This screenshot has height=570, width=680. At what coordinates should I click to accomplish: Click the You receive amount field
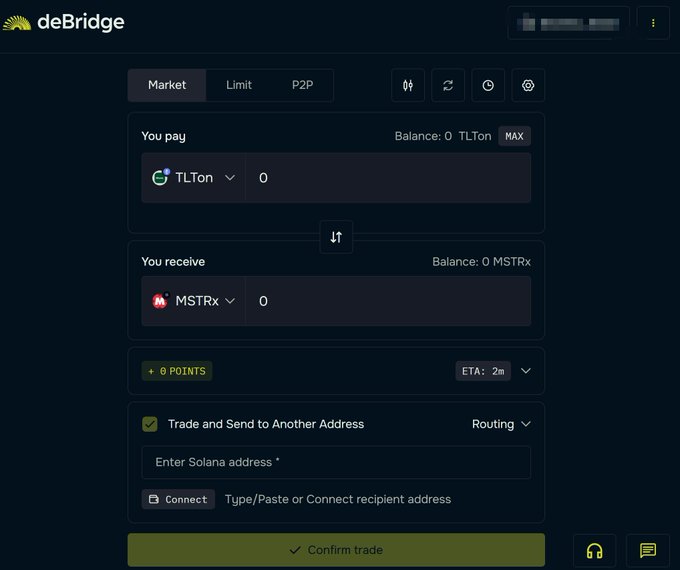tap(388, 301)
